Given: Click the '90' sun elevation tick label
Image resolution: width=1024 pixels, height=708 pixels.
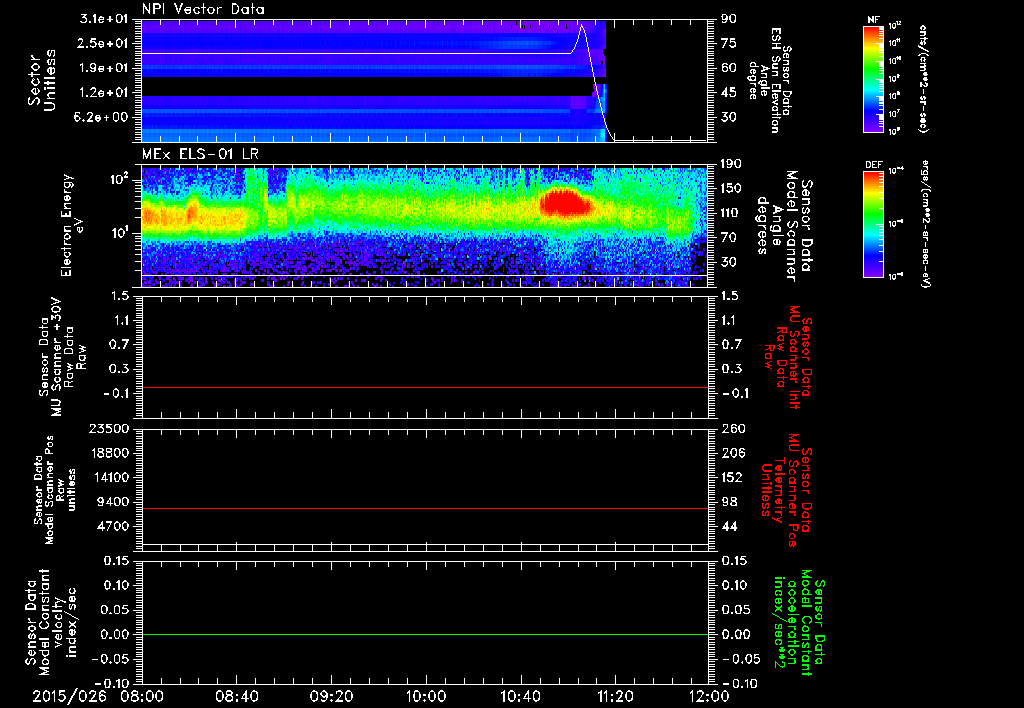Looking at the screenshot, I should point(729,19).
